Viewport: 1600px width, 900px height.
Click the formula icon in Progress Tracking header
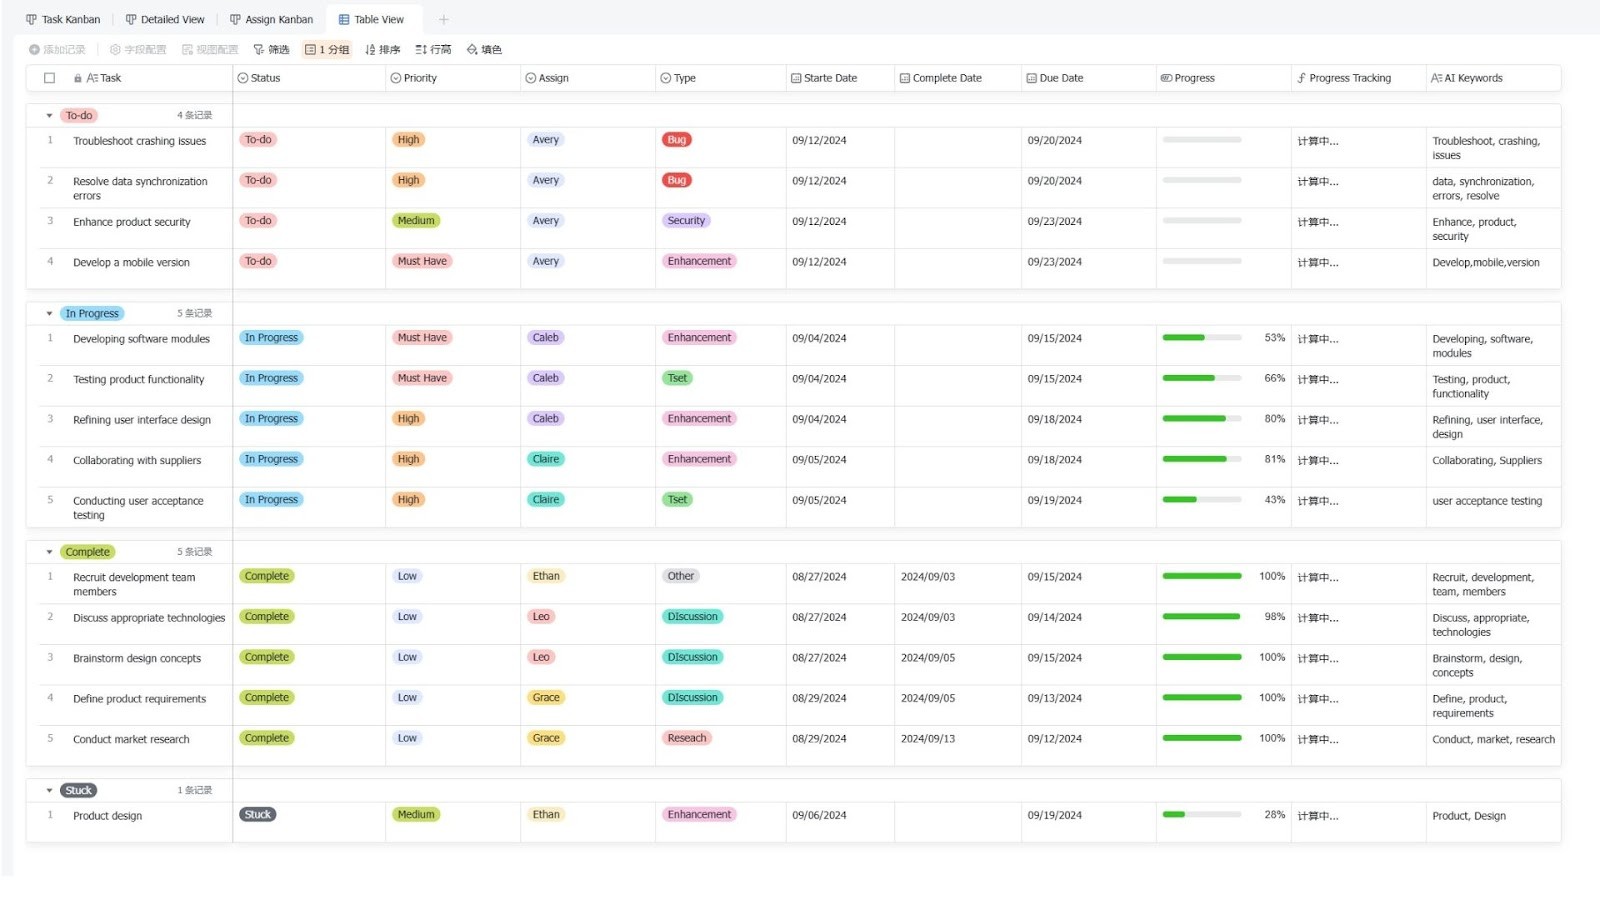tap(1301, 77)
